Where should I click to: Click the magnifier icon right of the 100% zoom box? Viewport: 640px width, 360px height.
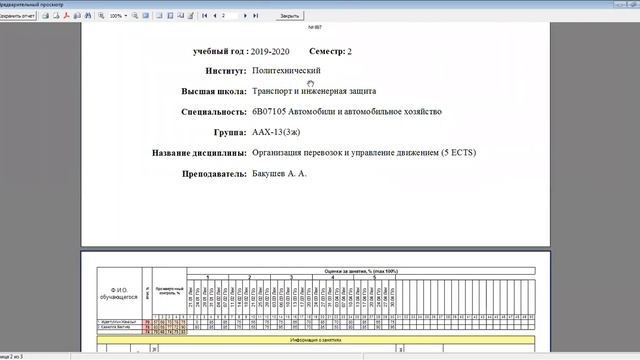pos(135,16)
